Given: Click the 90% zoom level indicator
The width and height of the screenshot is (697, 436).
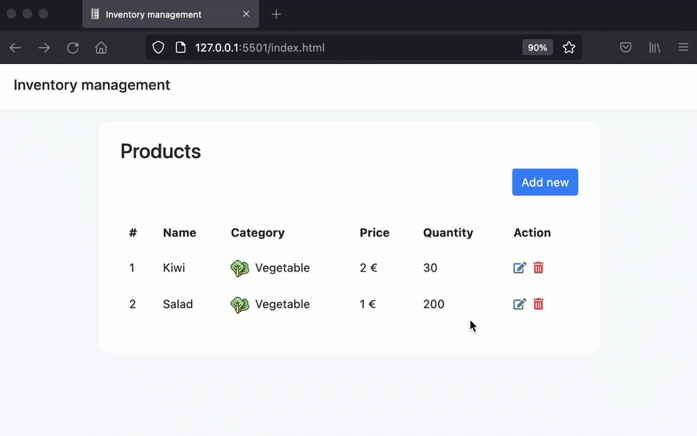Looking at the screenshot, I should tap(537, 48).
